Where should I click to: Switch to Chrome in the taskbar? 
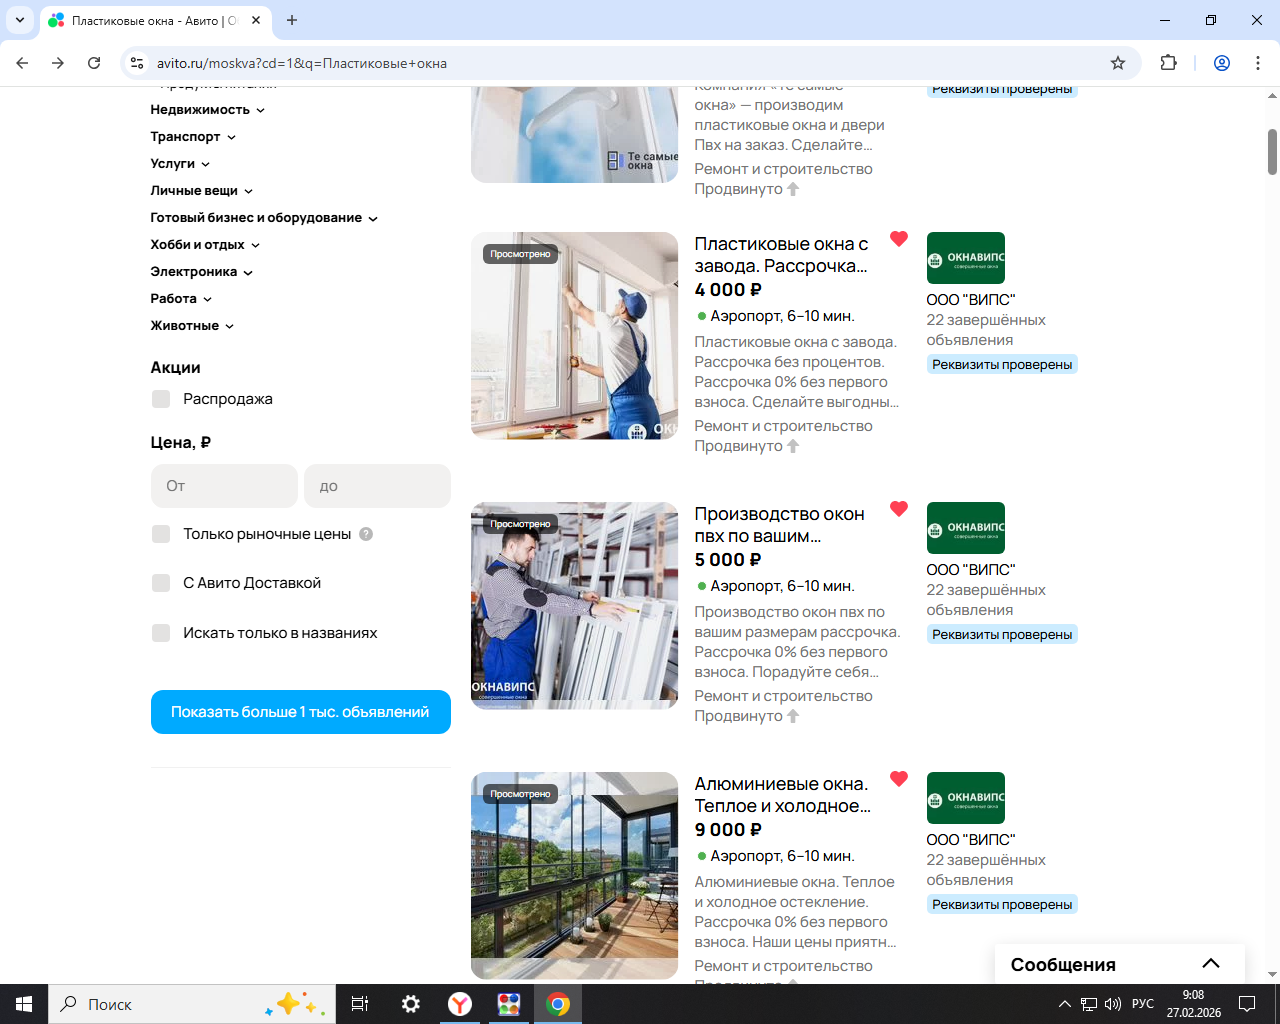[x=558, y=1004]
